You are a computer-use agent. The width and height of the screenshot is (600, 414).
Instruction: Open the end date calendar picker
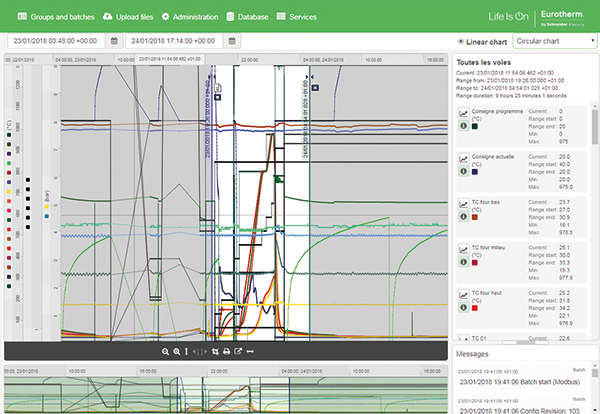(x=232, y=42)
